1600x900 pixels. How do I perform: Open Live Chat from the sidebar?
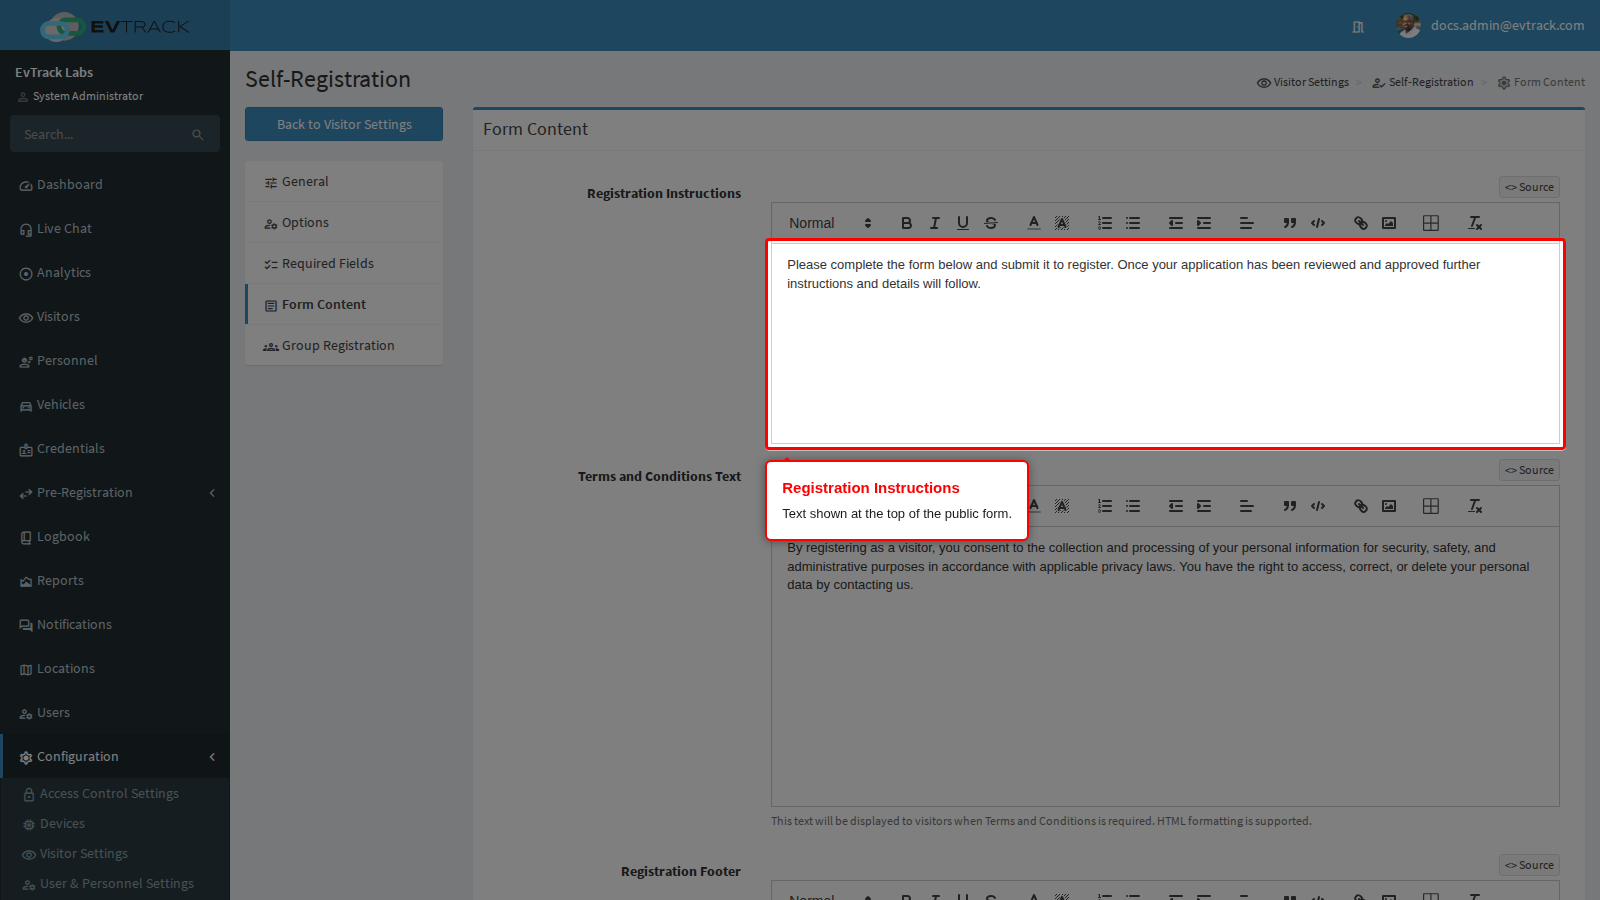click(115, 229)
